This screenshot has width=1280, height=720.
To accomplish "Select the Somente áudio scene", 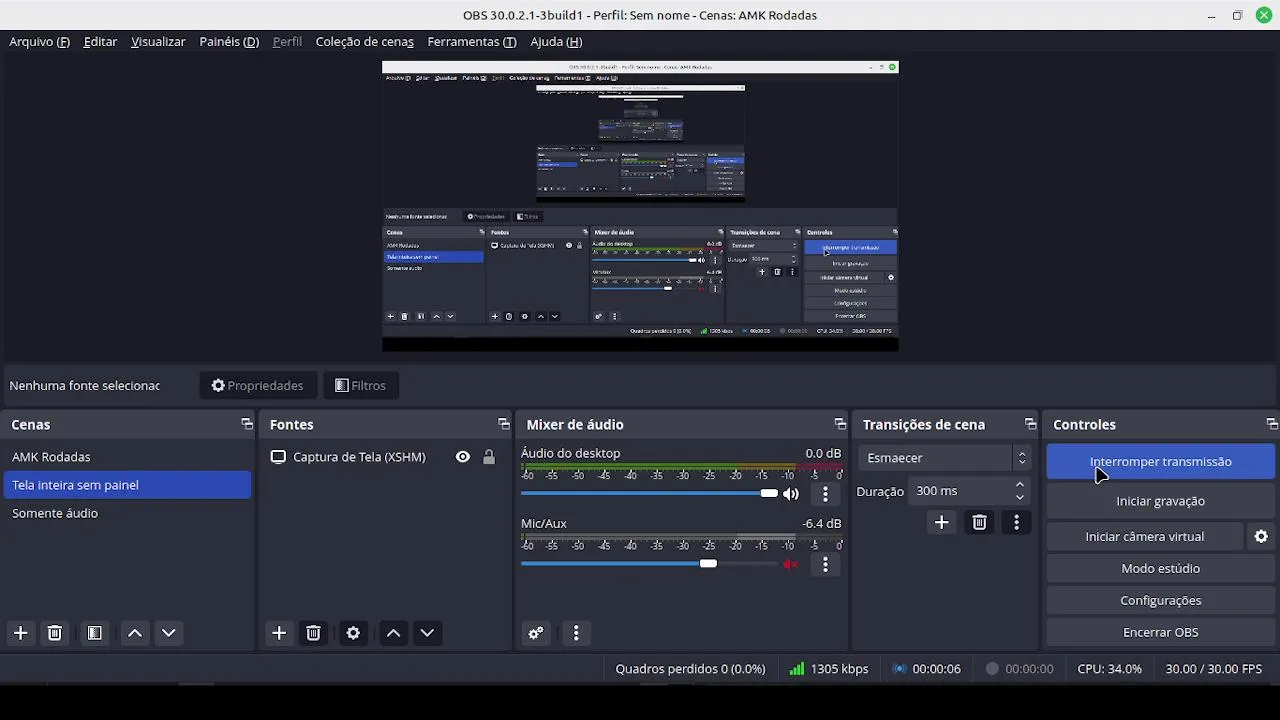I will (127, 513).
